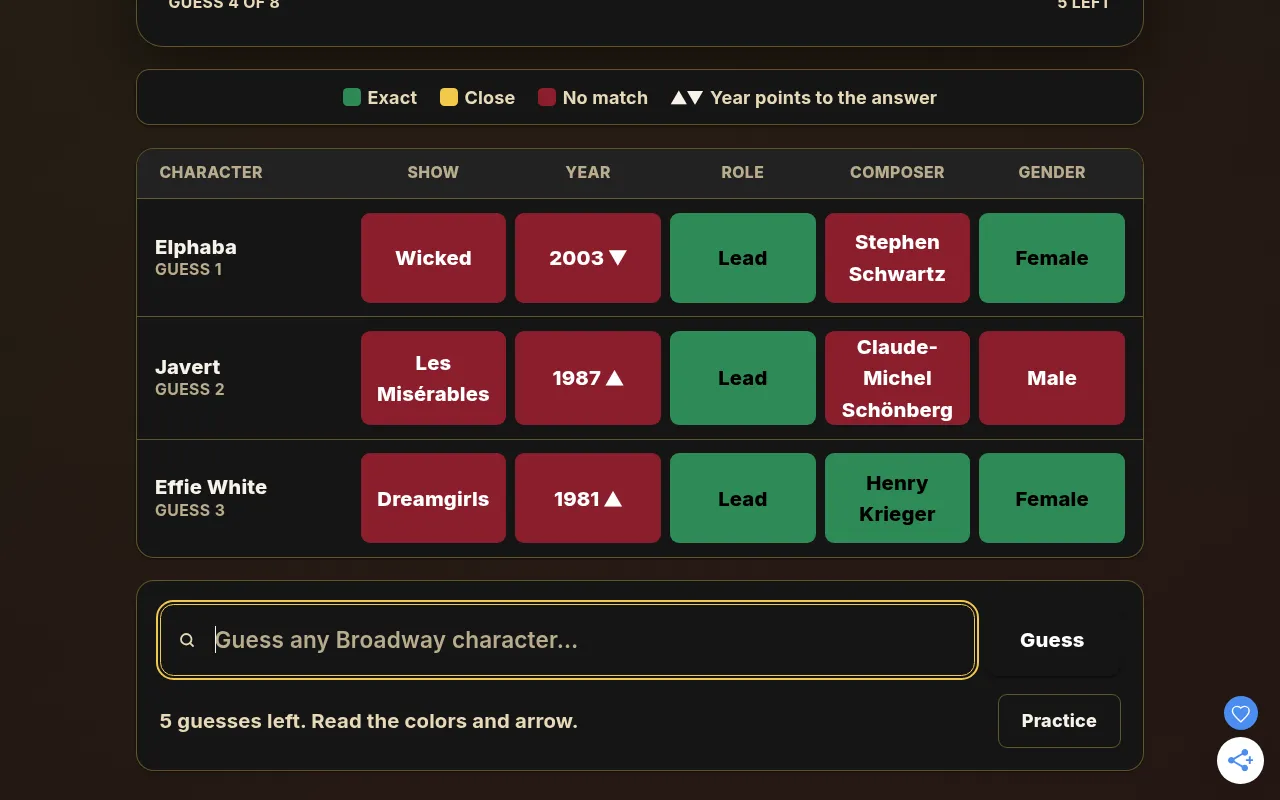The height and width of the screenshot is (800, 1280).
Task: Click the 2003 year cell
Action: 588,258
